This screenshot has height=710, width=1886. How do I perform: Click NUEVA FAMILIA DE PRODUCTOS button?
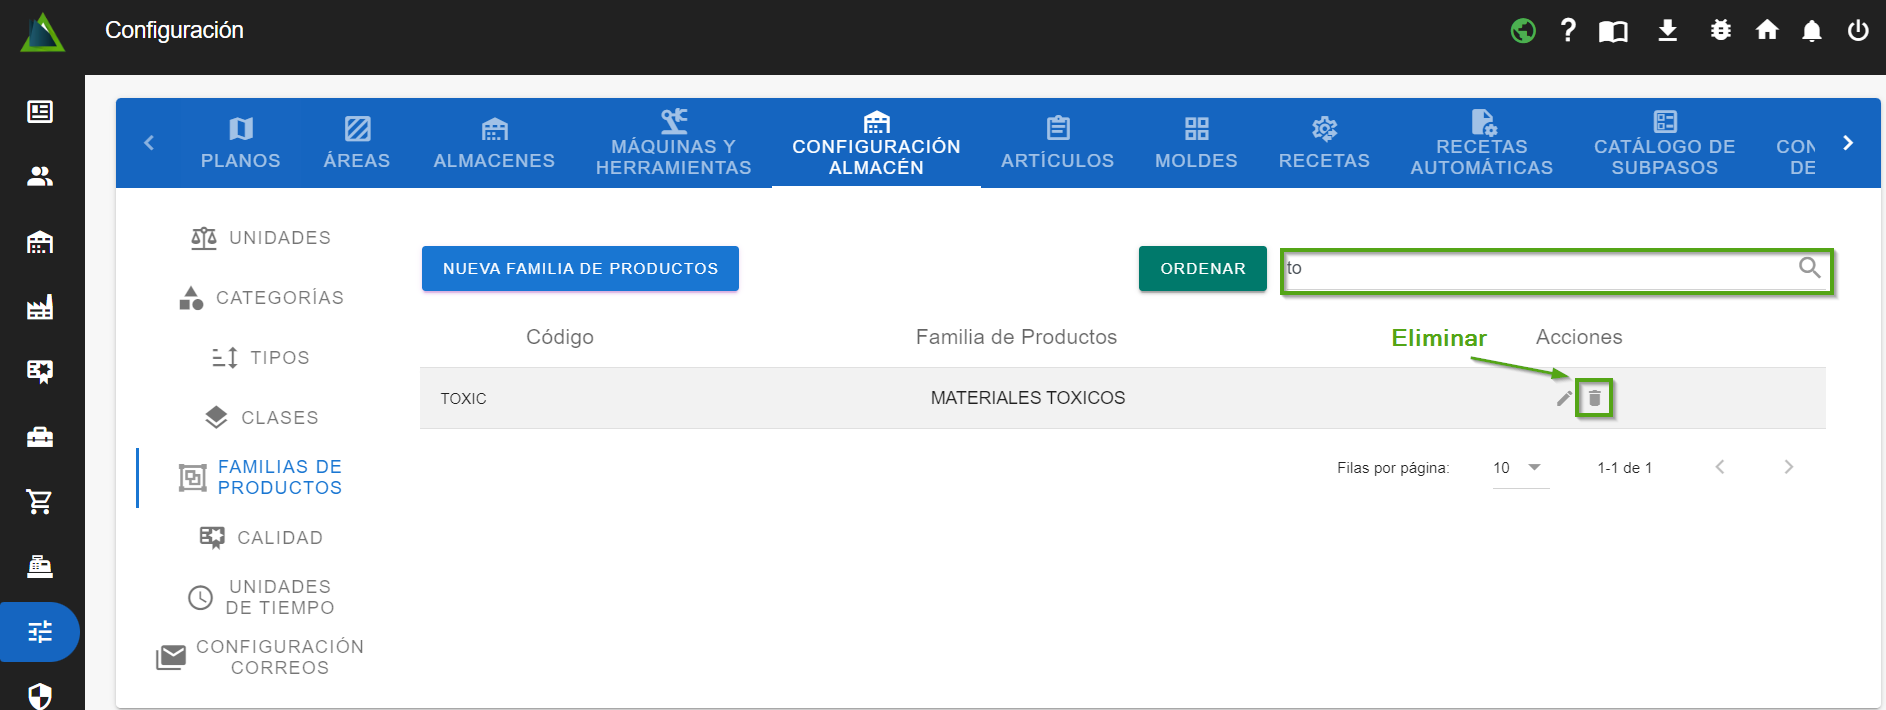tap(580, 269)
